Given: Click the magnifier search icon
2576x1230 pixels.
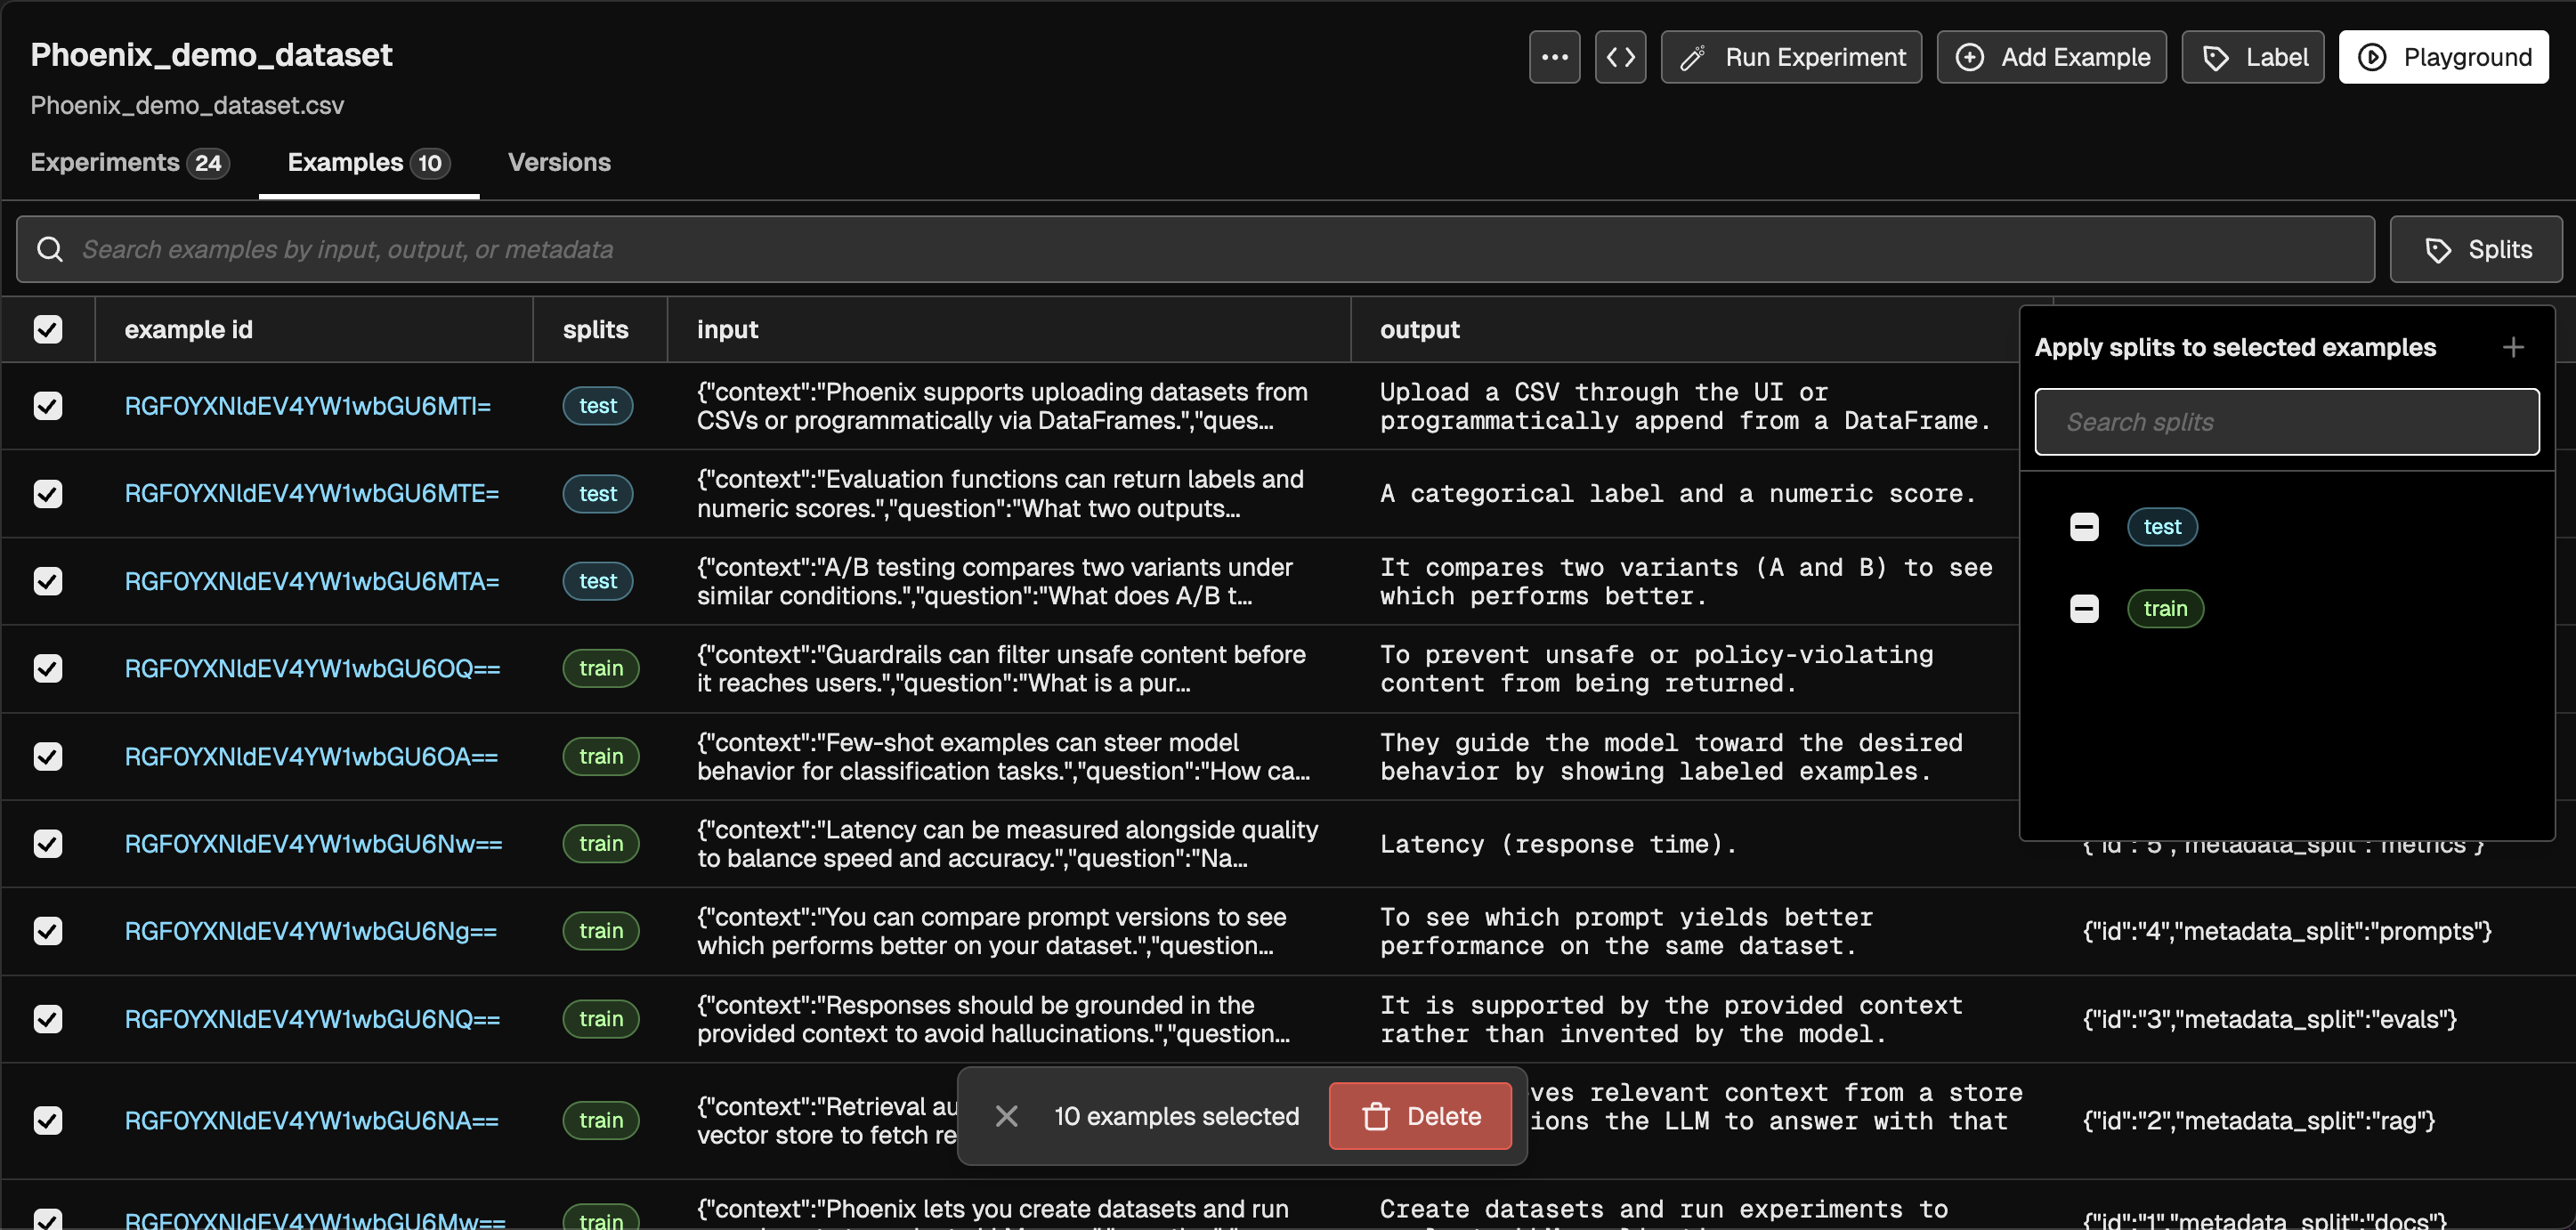Looking at the screenshot, I should pos(50,249).
